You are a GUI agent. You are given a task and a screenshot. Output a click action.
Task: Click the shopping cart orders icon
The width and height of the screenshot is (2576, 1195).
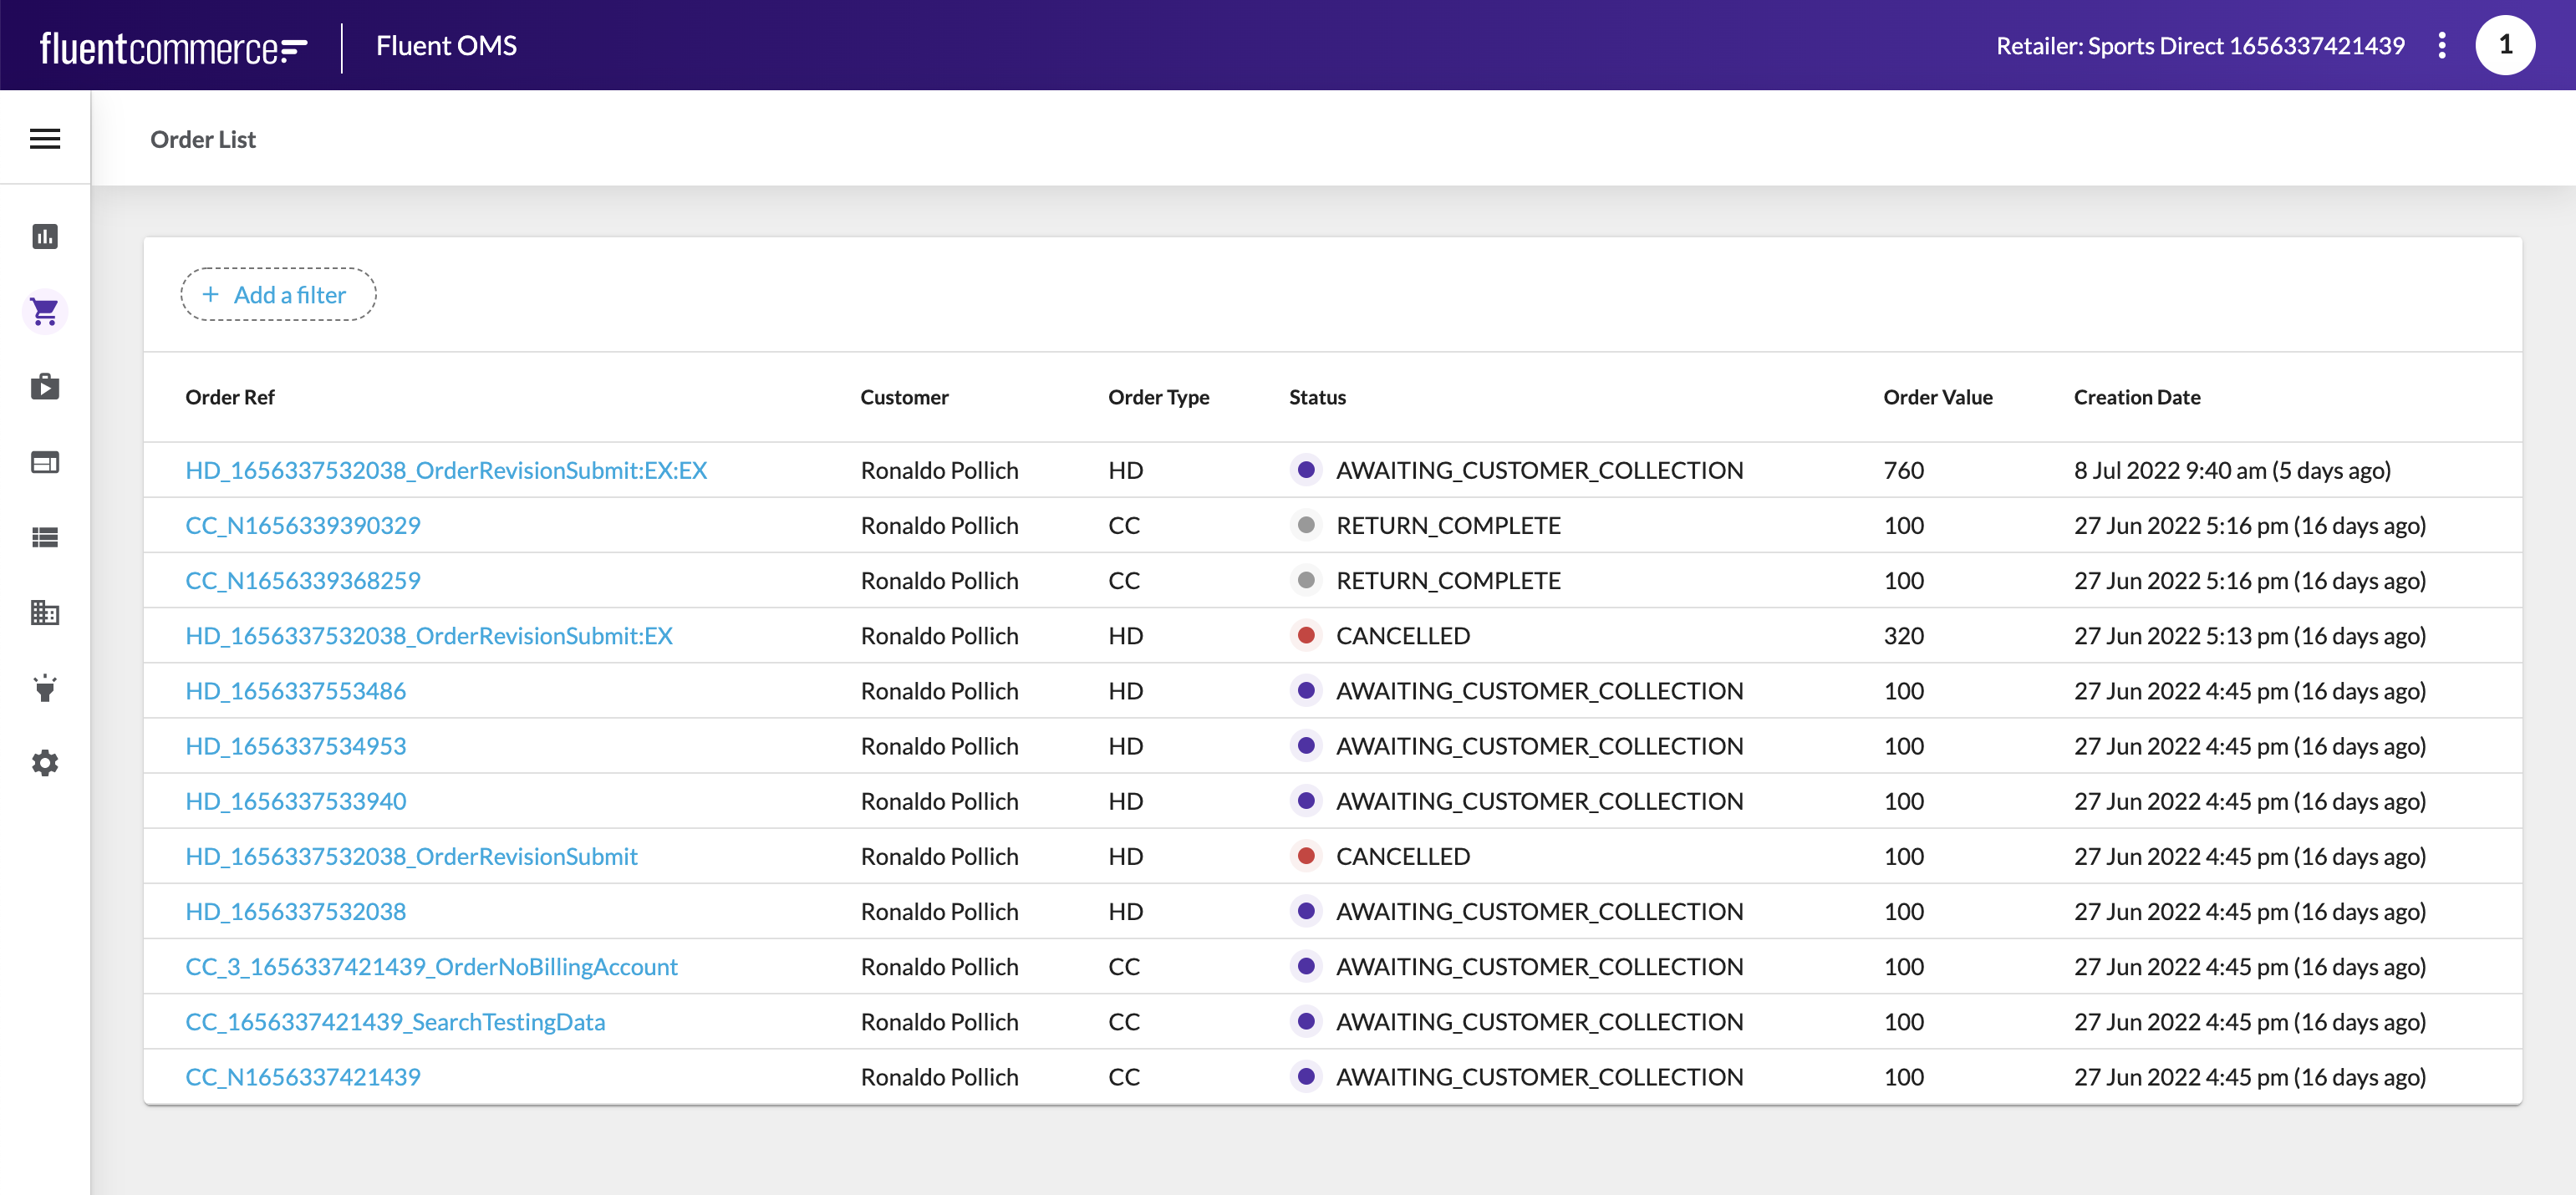point(45,312)
